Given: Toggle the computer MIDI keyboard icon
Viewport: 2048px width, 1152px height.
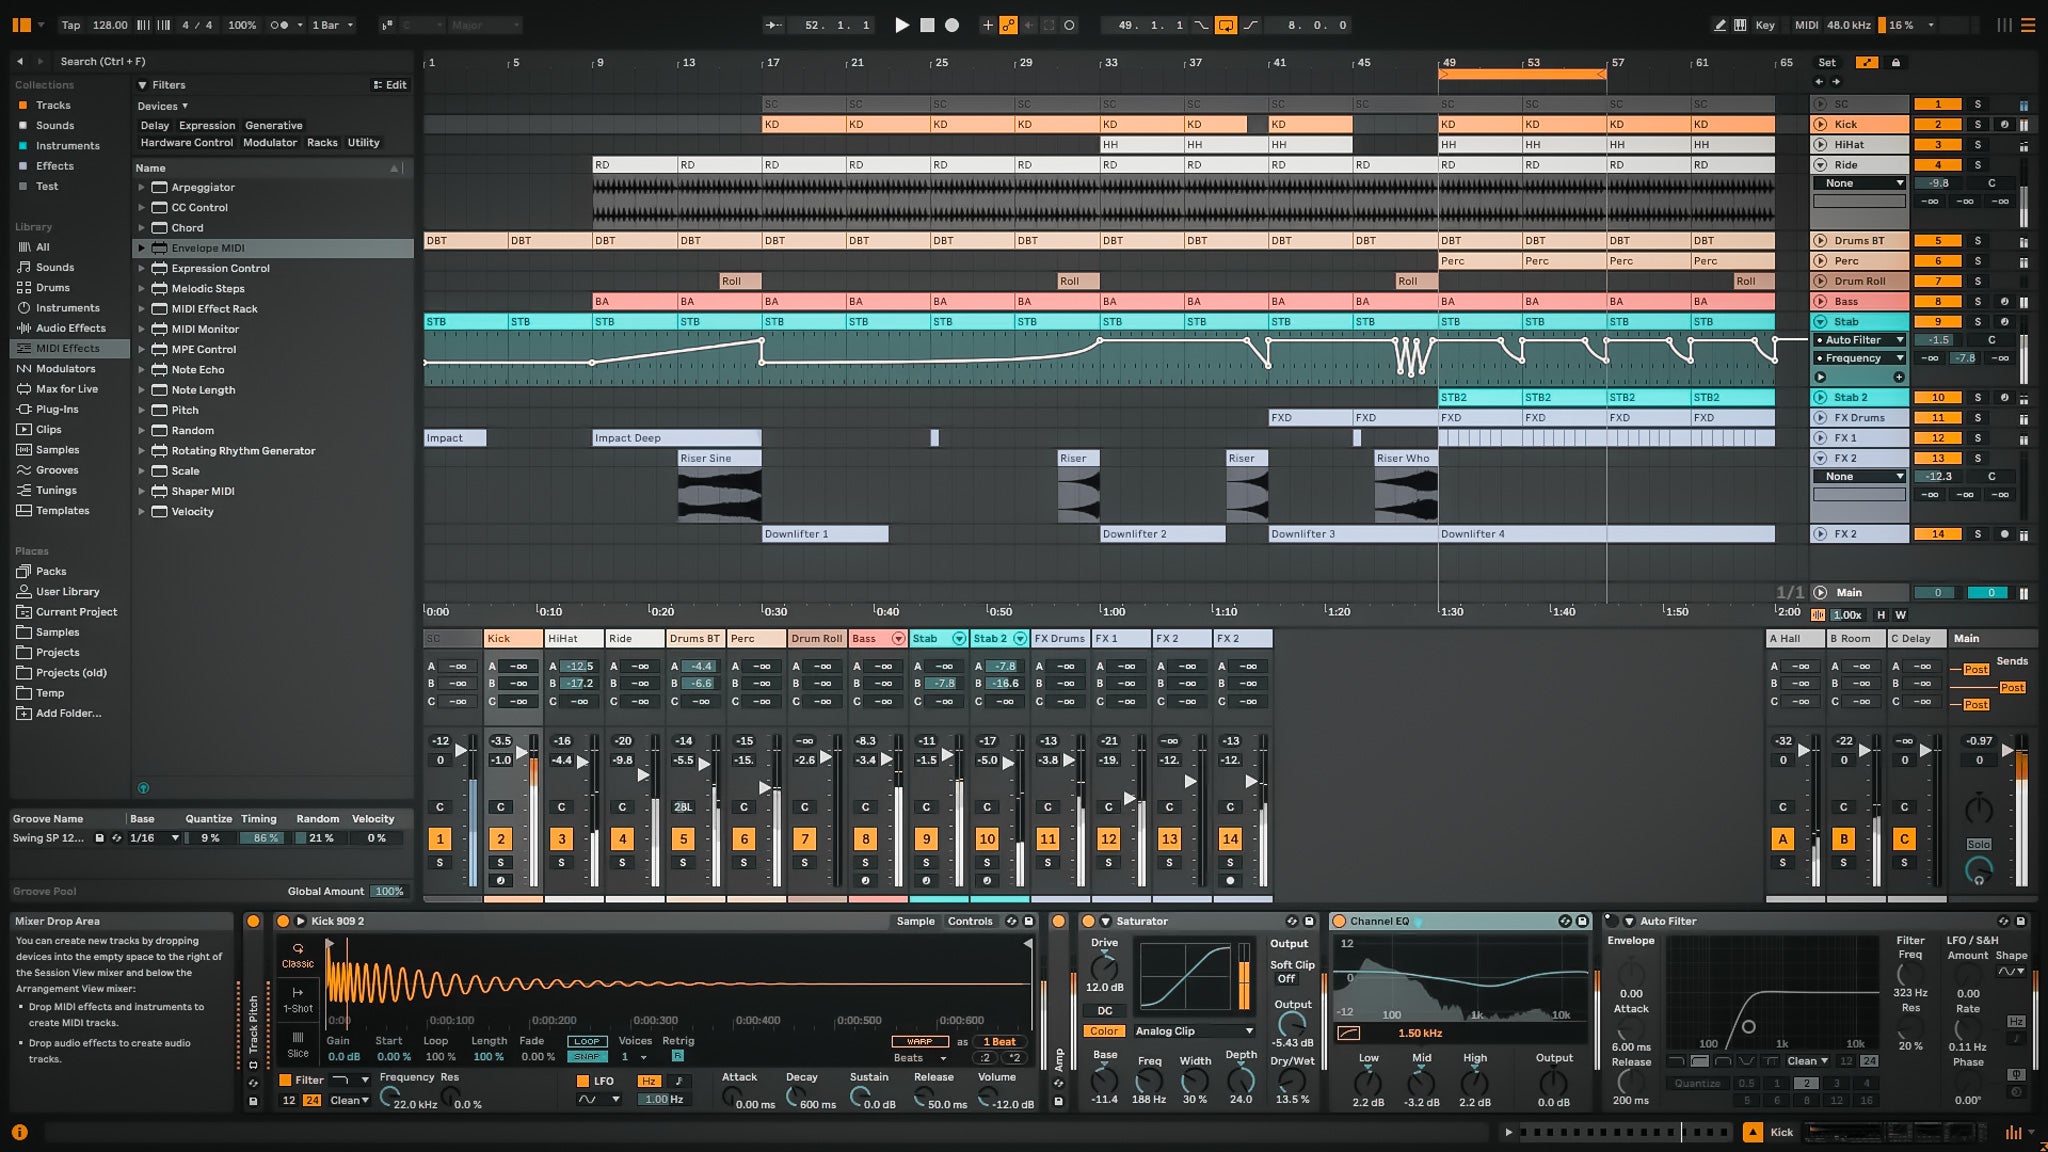Looking at the screenshot, I should point(1740,25).
